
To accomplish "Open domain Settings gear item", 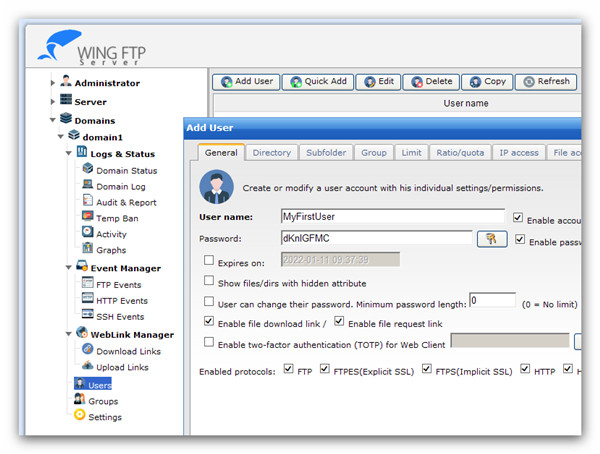I will click(x=104, y=416).
